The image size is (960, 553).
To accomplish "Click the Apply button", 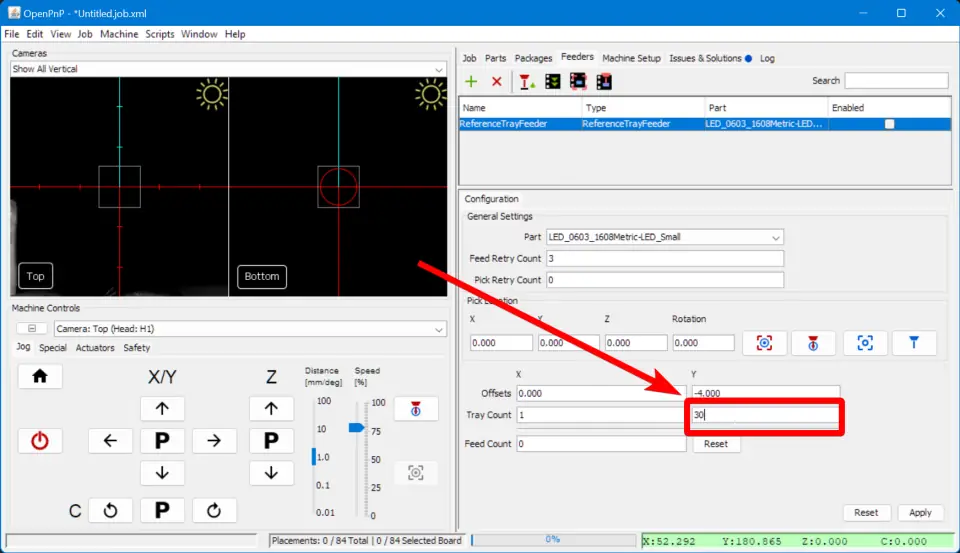I will 920,512.
